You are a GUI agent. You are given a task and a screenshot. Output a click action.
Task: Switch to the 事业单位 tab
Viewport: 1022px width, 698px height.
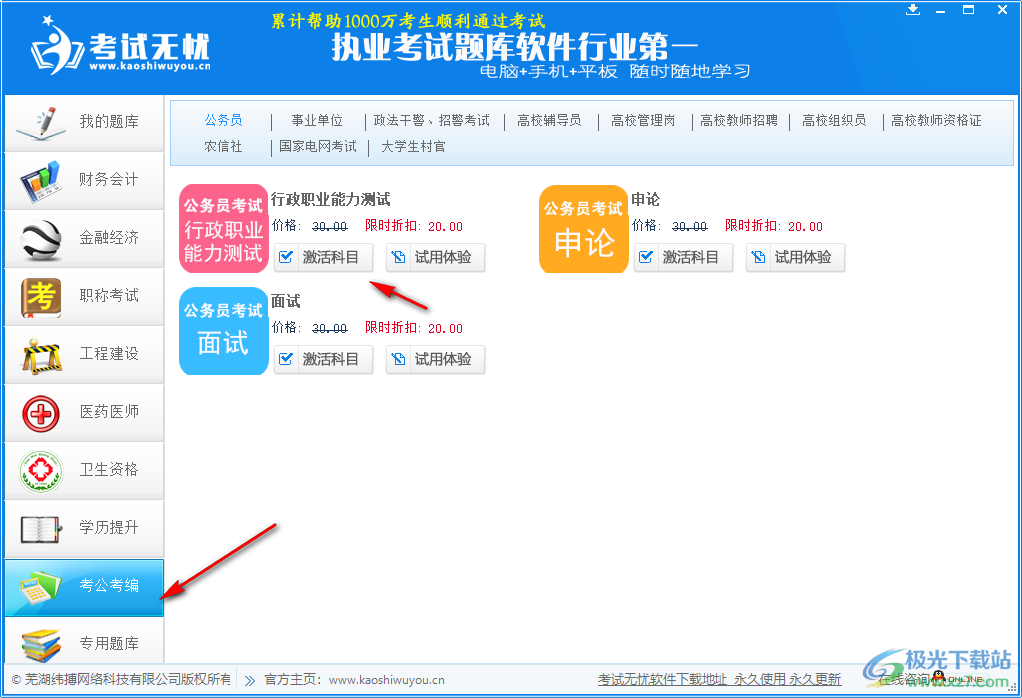(317, 120)
